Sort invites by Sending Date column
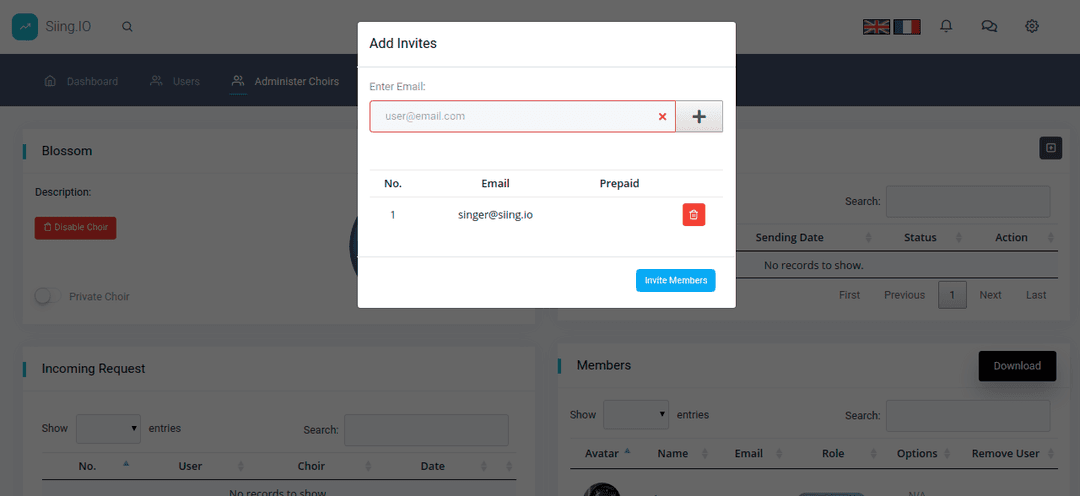The width and height of the screenshot is (1080, 496). click(789, 237)
